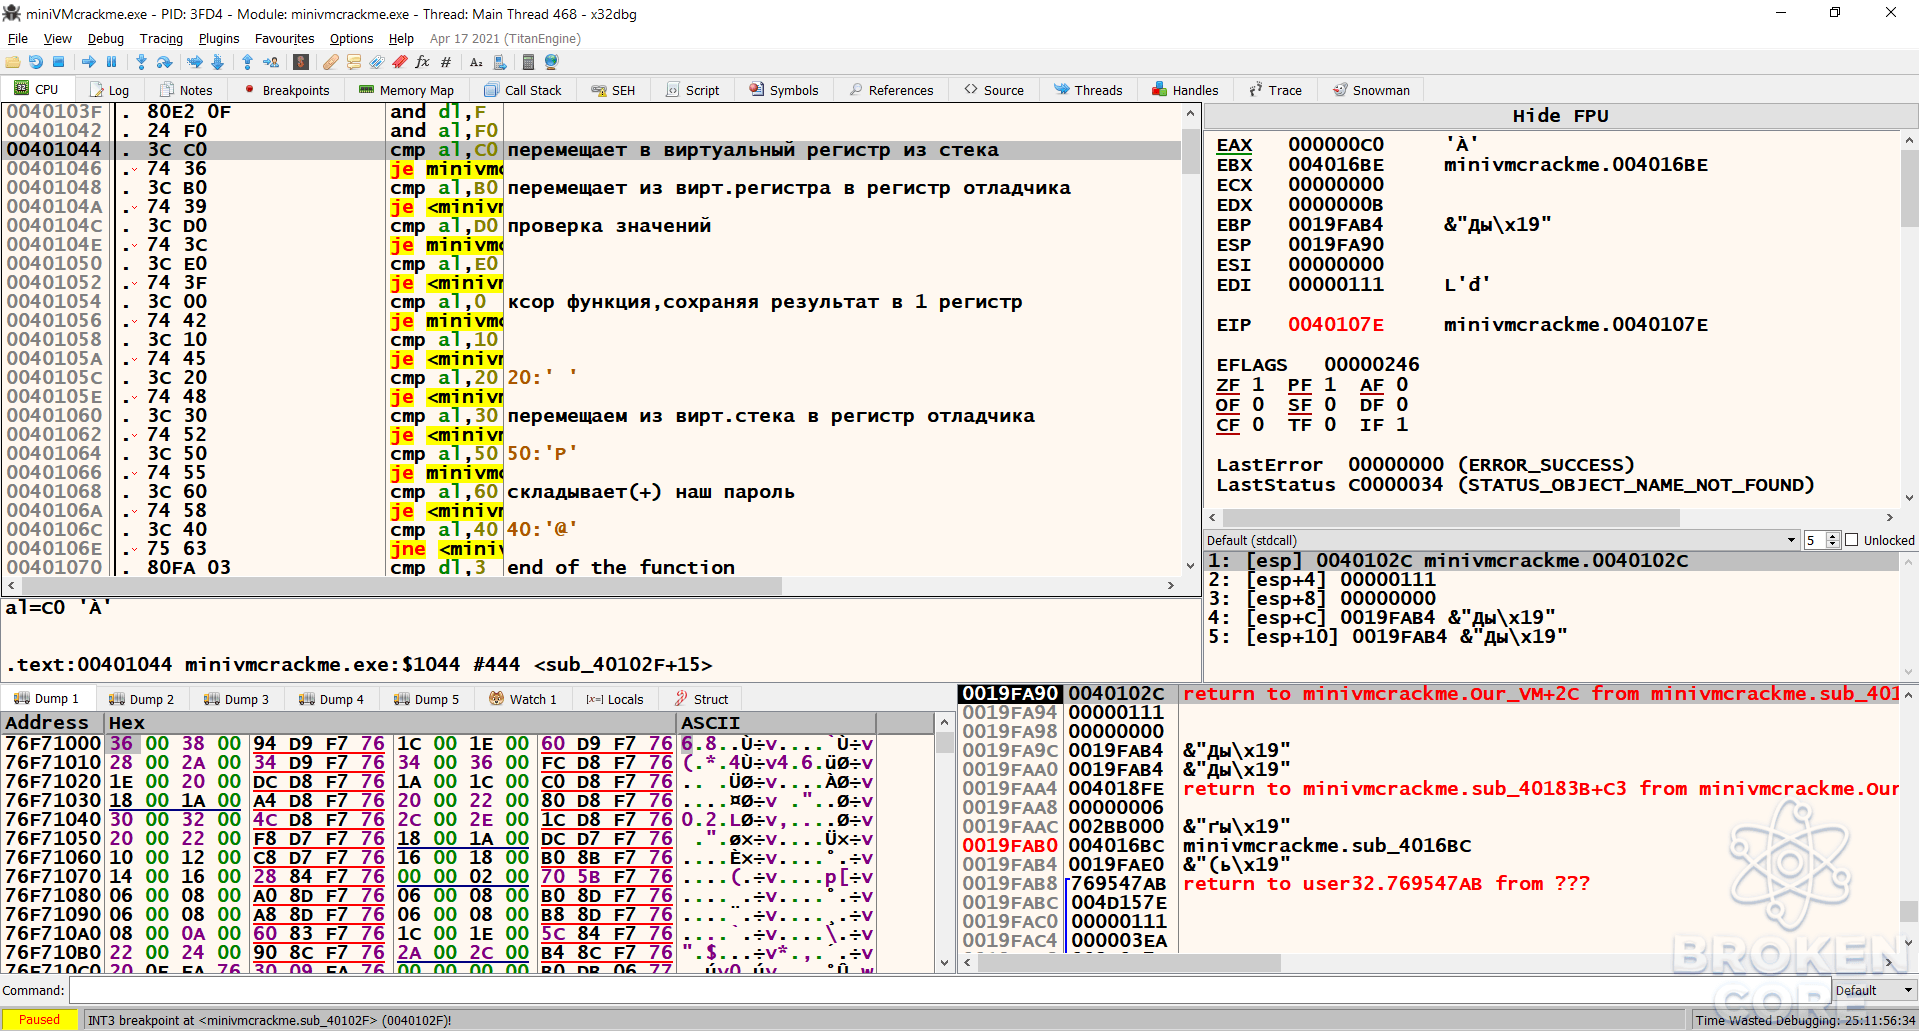Click the Comments speech bubble icon
Viewport: 1919px width, 1031px height.
click(x=353, y=62)
